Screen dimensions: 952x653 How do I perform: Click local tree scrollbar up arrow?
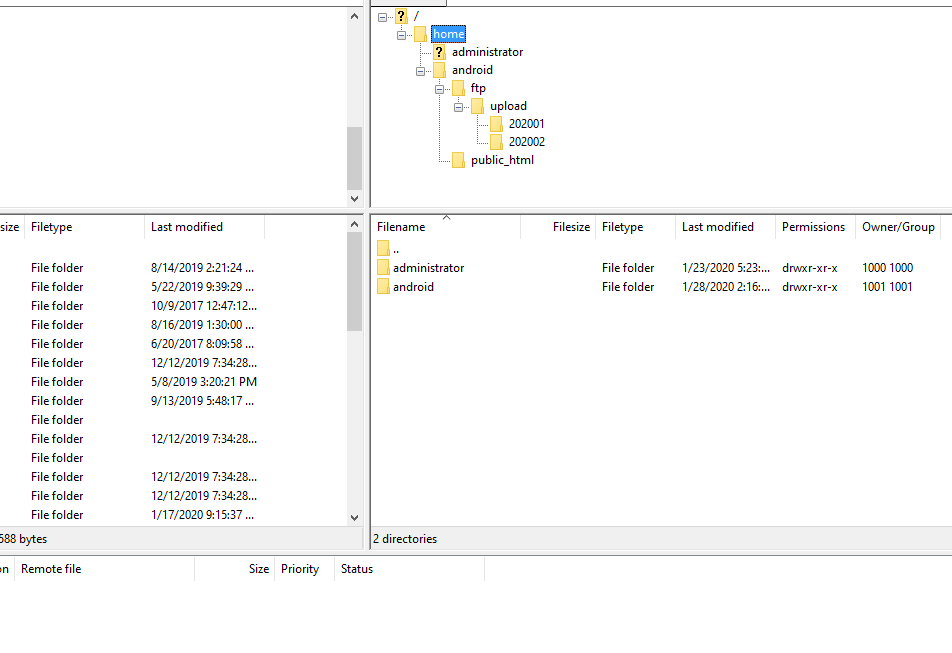(355, 16)
